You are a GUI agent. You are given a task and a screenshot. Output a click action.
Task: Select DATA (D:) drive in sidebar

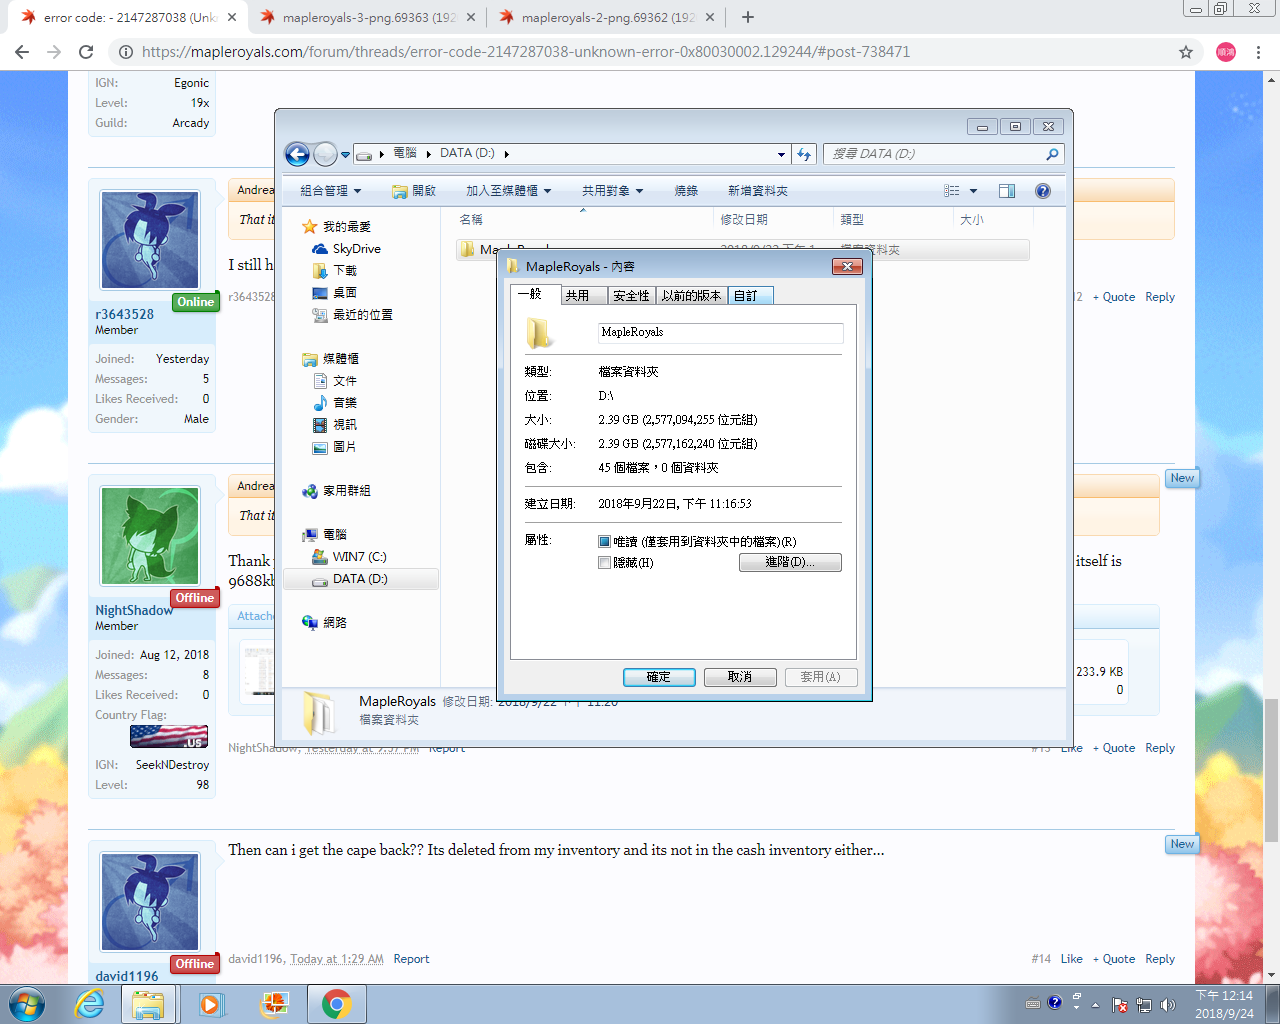[360, 579]
